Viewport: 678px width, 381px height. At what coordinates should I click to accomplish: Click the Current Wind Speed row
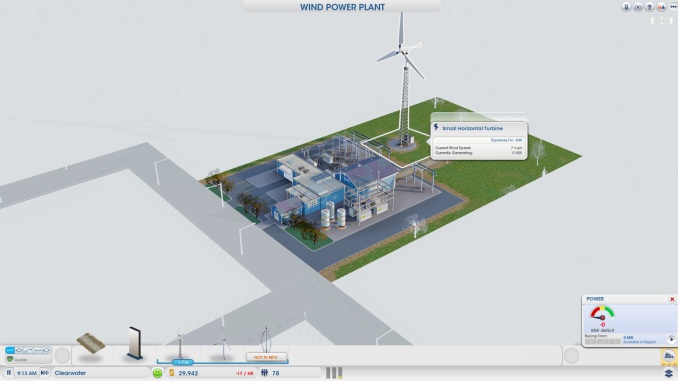[x=479, y=148]
